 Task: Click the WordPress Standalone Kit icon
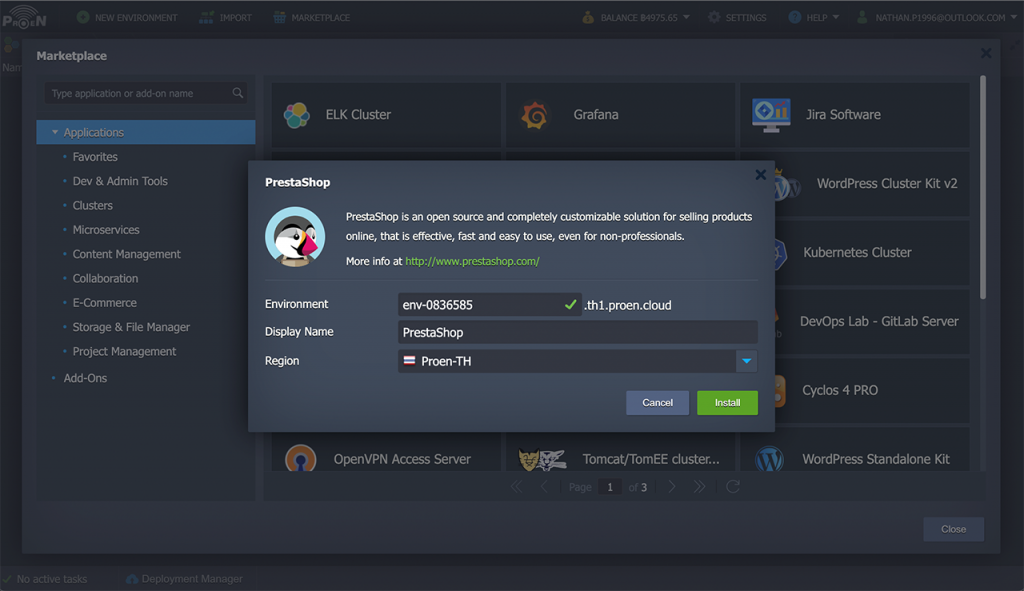pyautogui.click(x=769, y=458)
